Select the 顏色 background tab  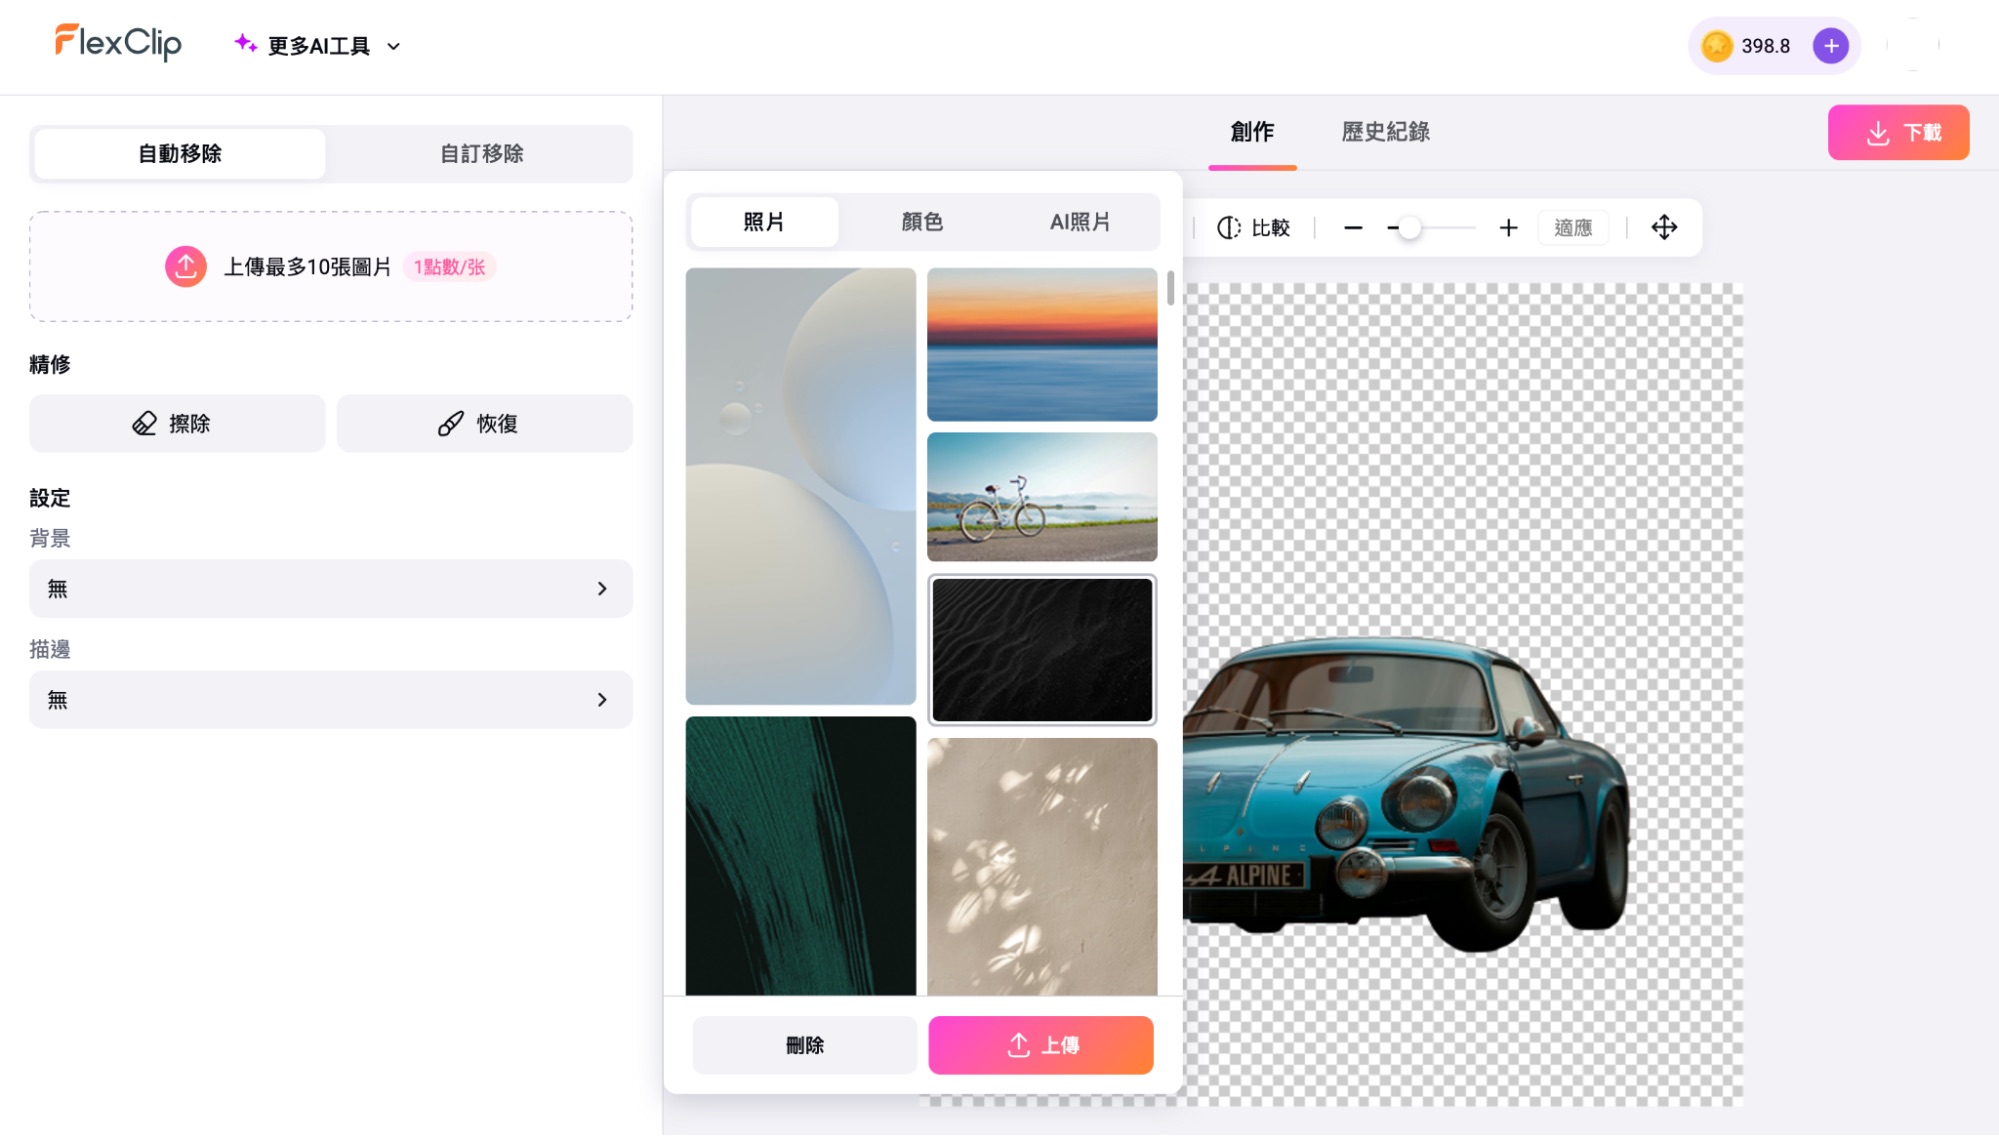click(922, 222)
